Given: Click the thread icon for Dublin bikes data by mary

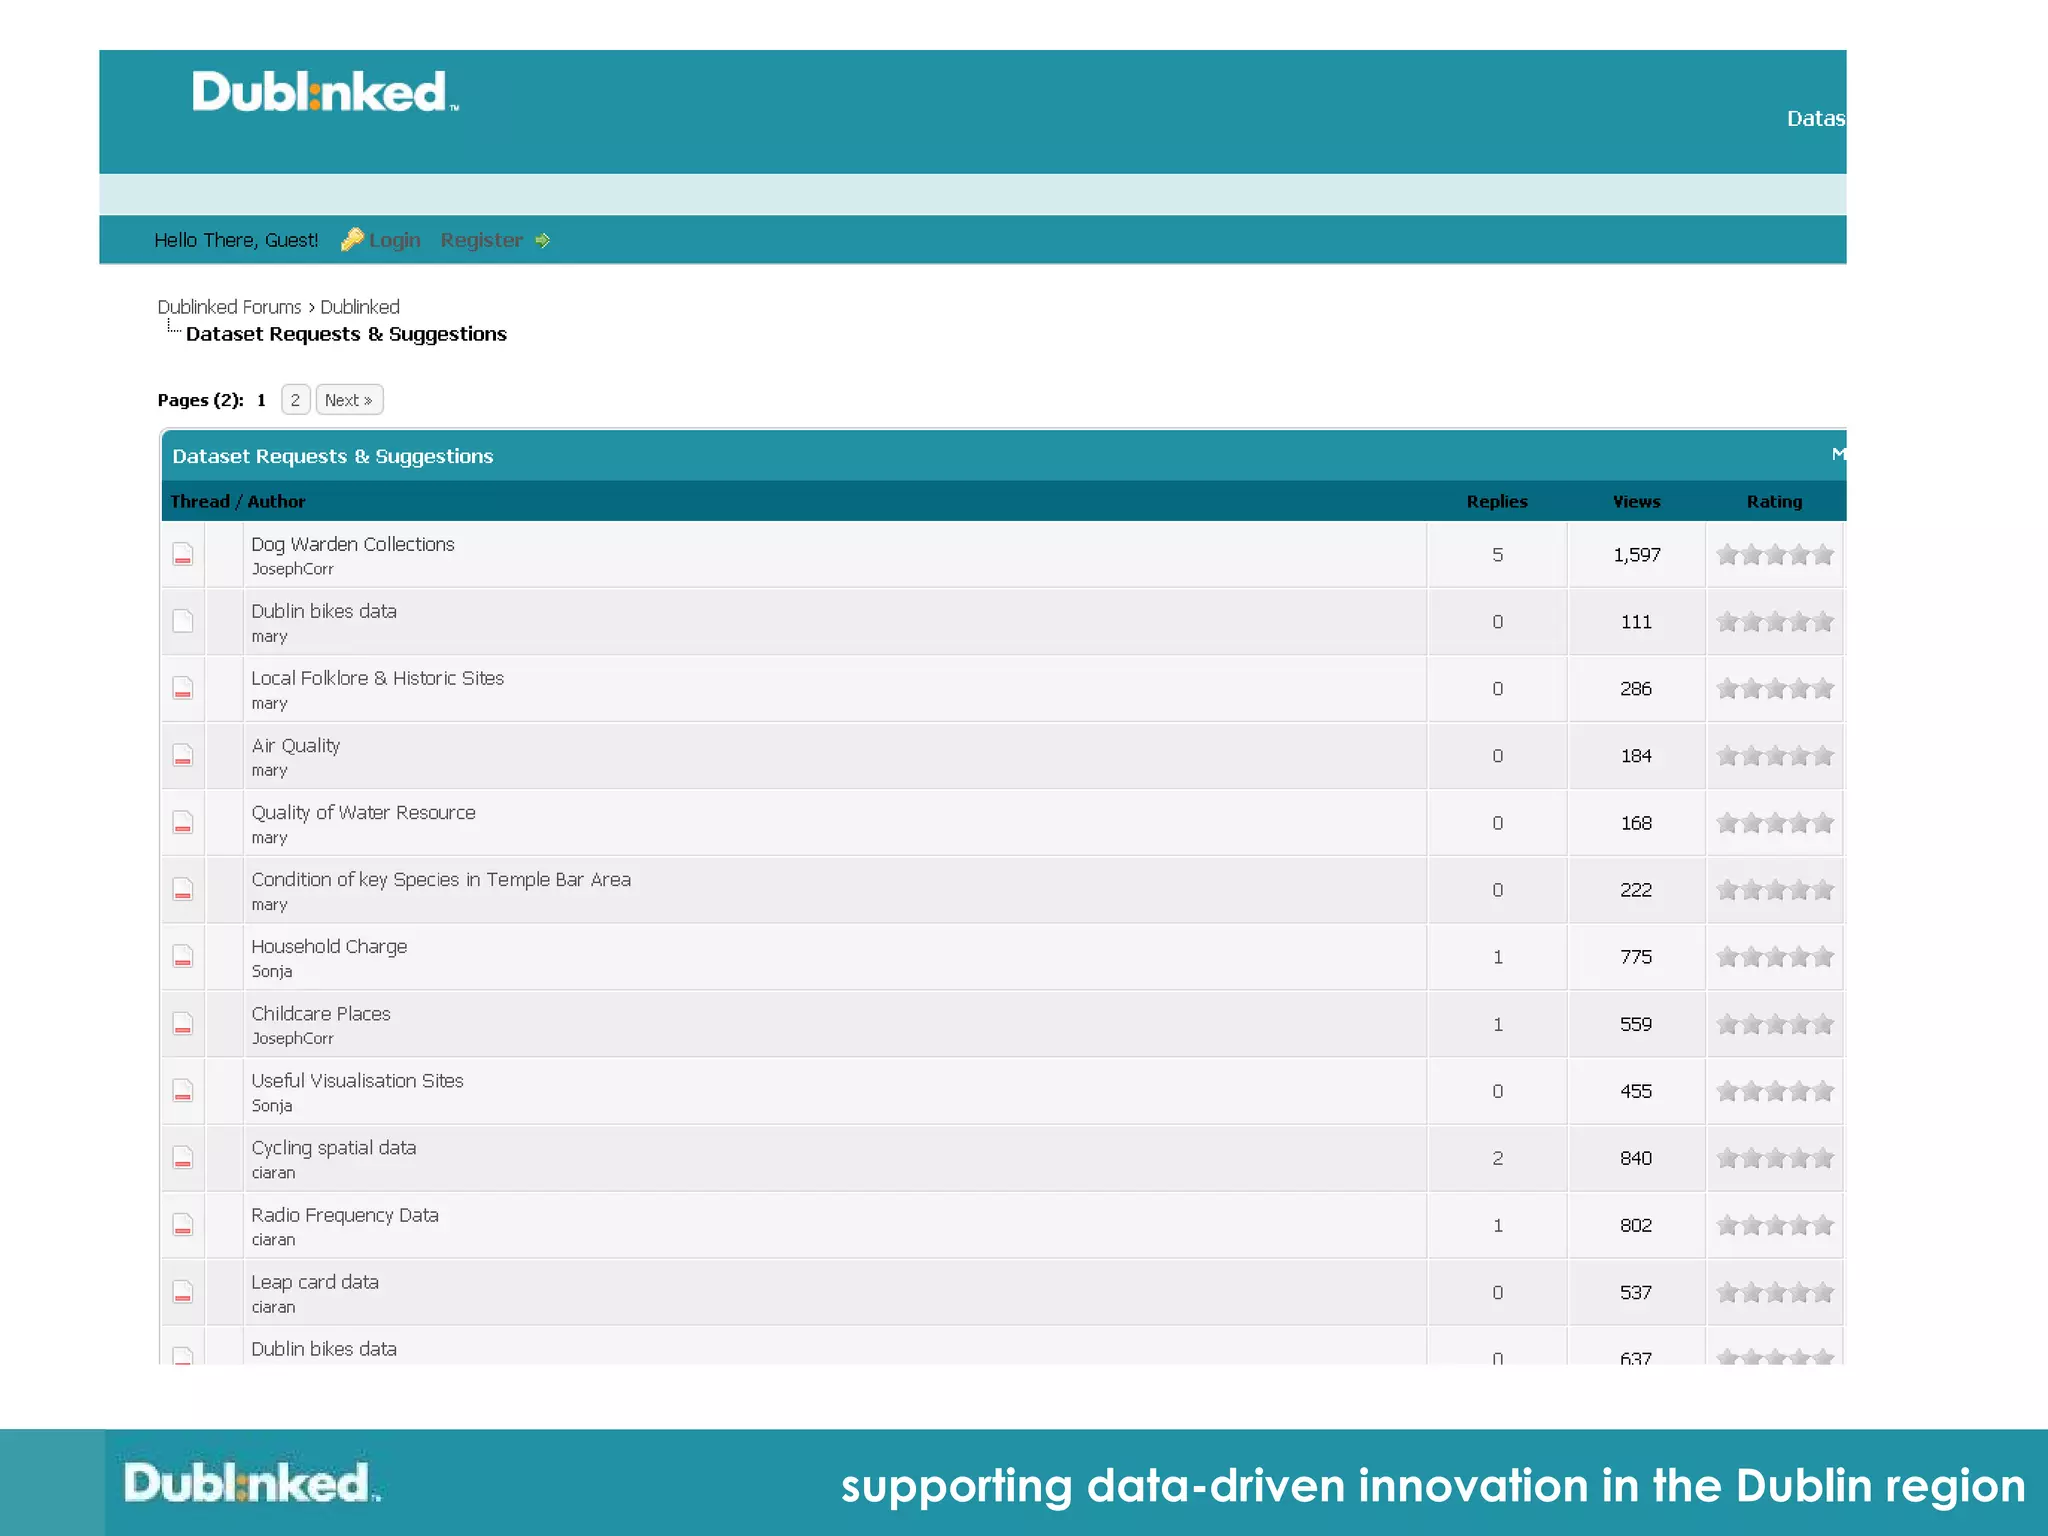Looking at the screenshot, I should tap(183, 621).
